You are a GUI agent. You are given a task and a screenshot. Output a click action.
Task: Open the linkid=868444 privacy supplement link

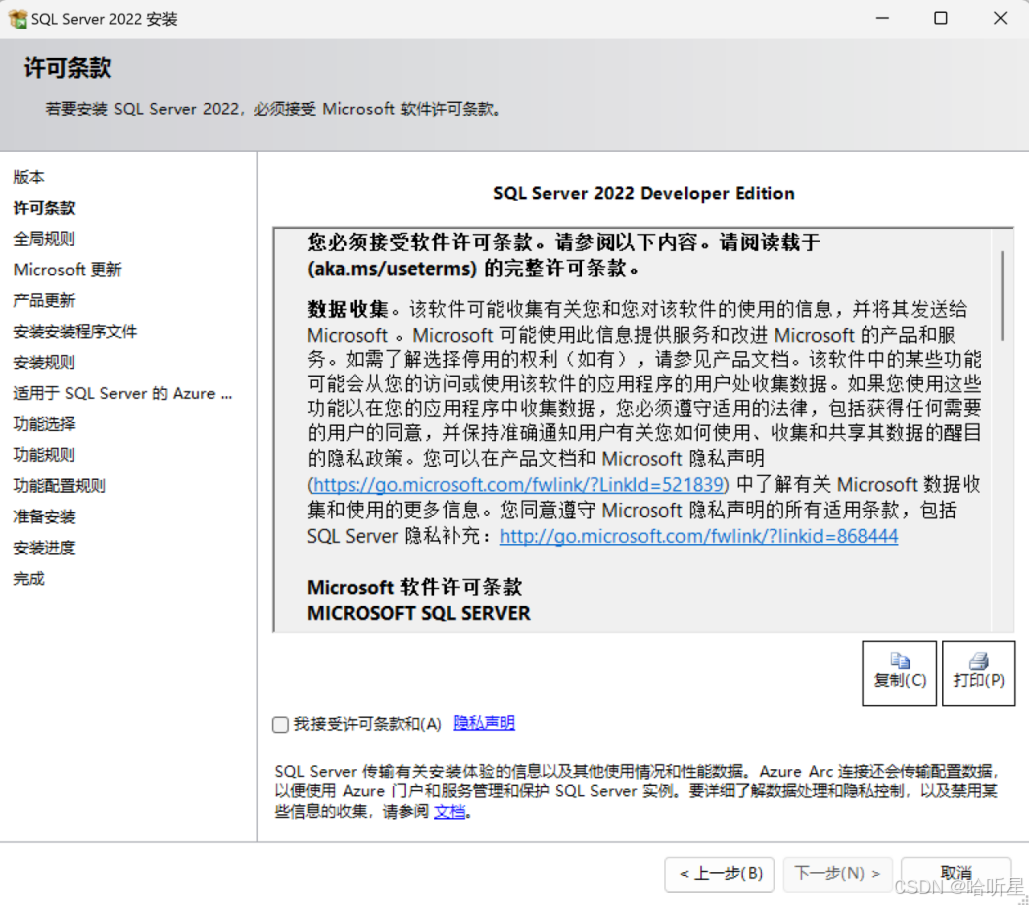click(699, 536)
